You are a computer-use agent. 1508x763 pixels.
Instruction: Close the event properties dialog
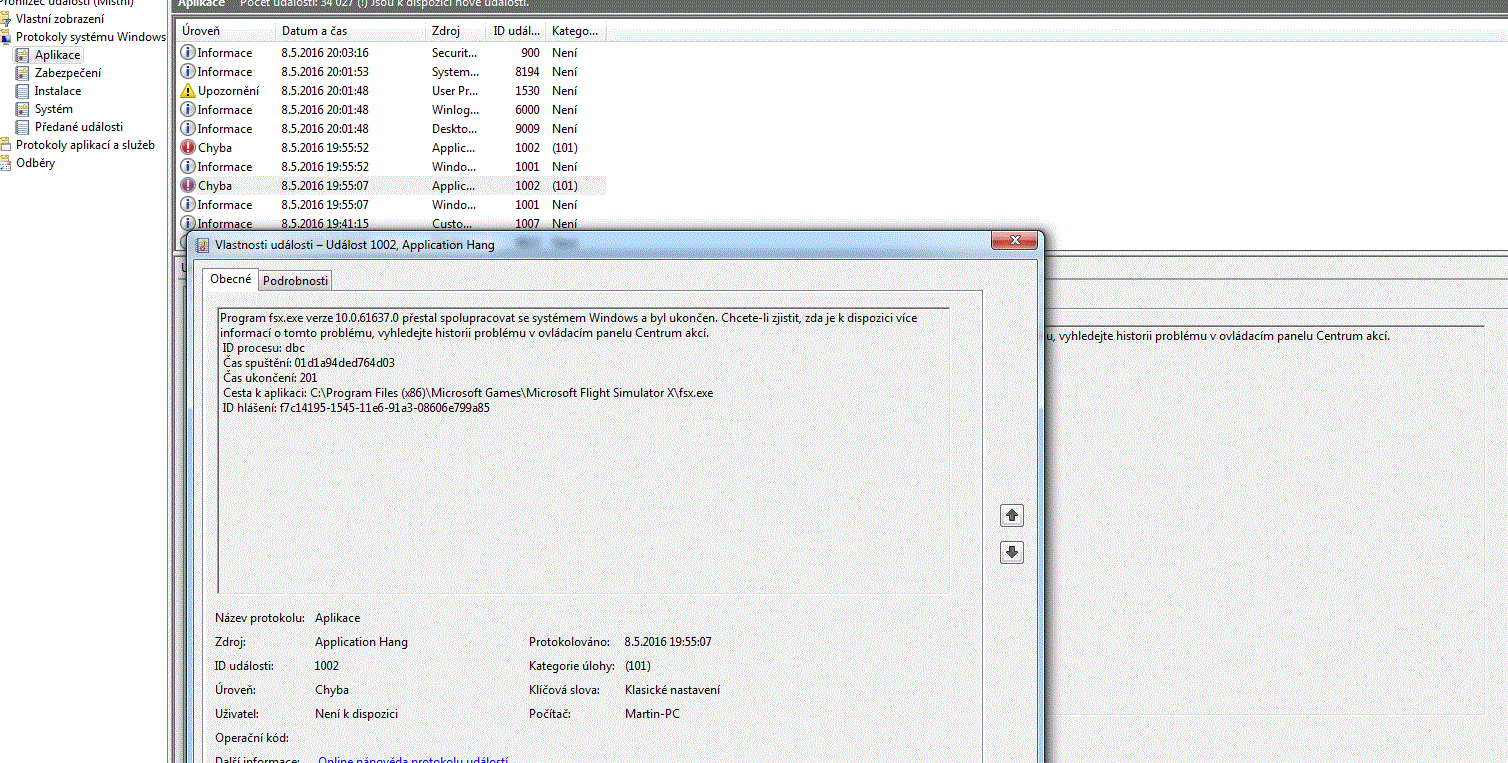[1013, 241]
